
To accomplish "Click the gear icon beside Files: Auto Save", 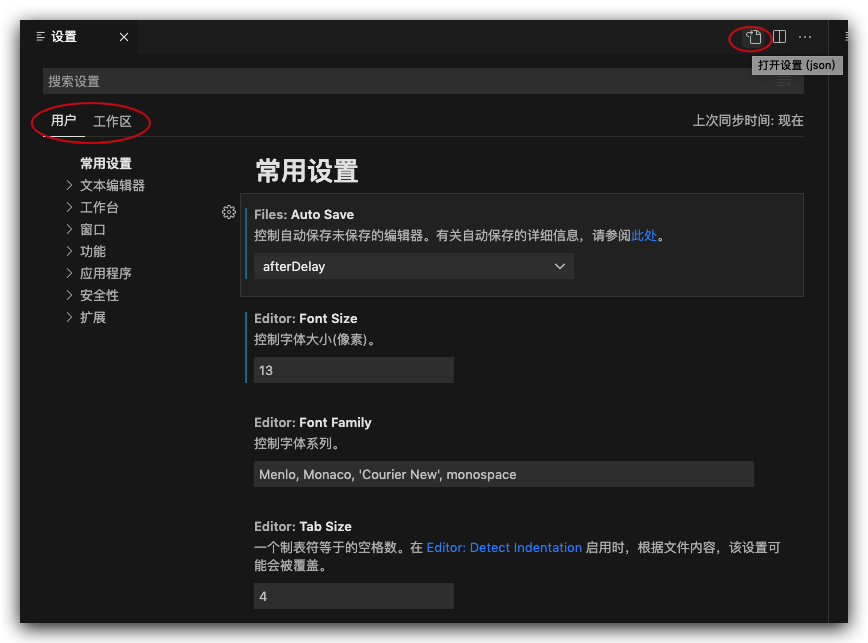I will [229, 212].
